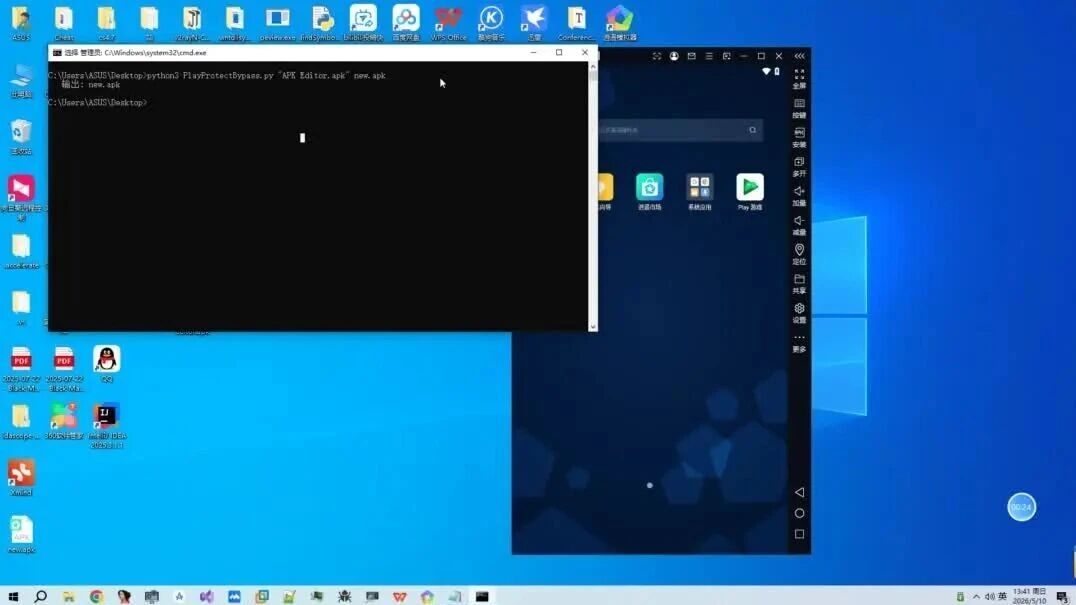
Task: Open the green app market icon in emulator
Action: click(x=649, y=191)
